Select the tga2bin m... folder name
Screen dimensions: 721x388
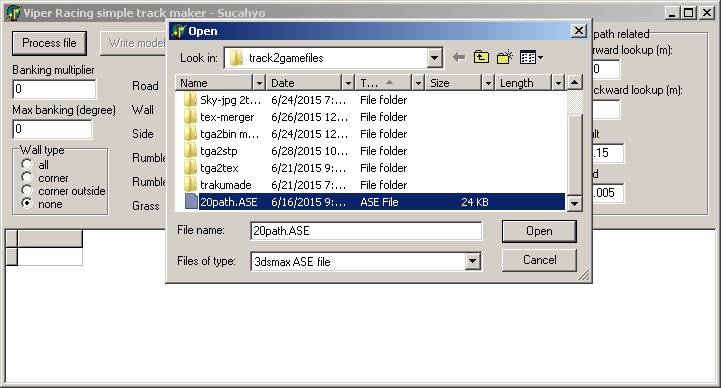coord(229,134)
